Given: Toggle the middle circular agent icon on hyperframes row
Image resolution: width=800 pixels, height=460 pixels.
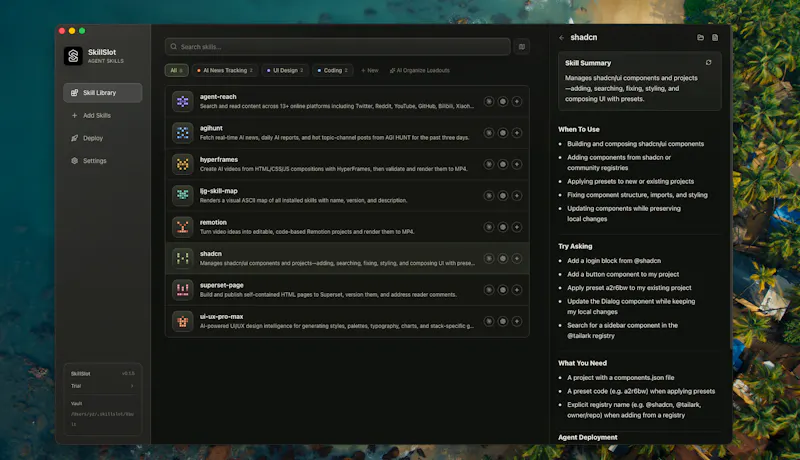Looking at the screenshot, I should point(503,164).
